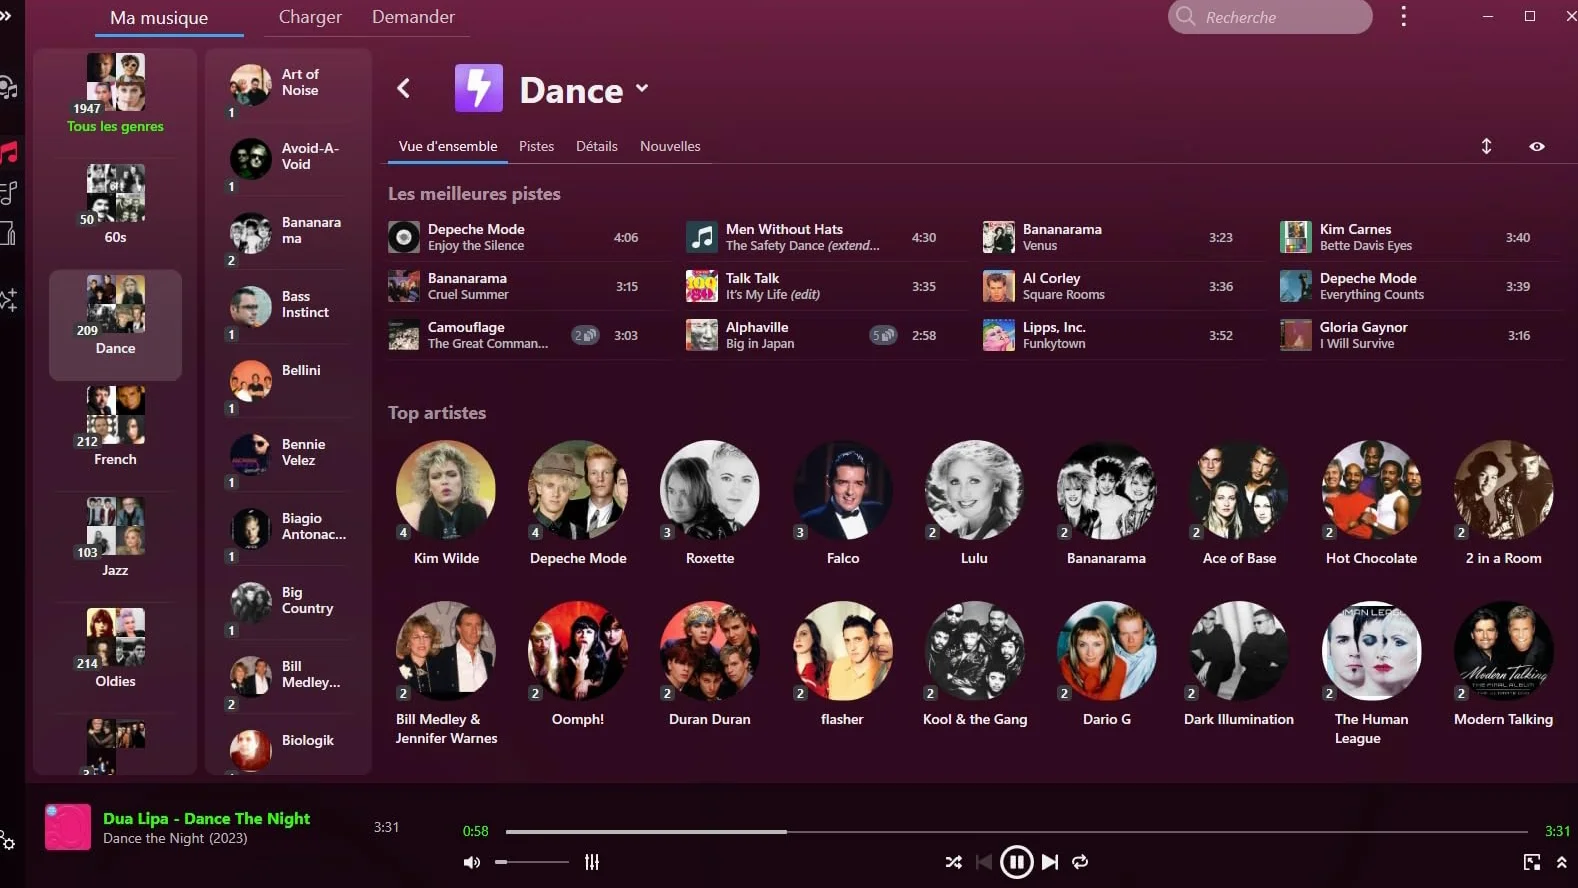Seek in the track progress bar
The width and height of the screenshot is (1578, 888).
(1016, 831)
